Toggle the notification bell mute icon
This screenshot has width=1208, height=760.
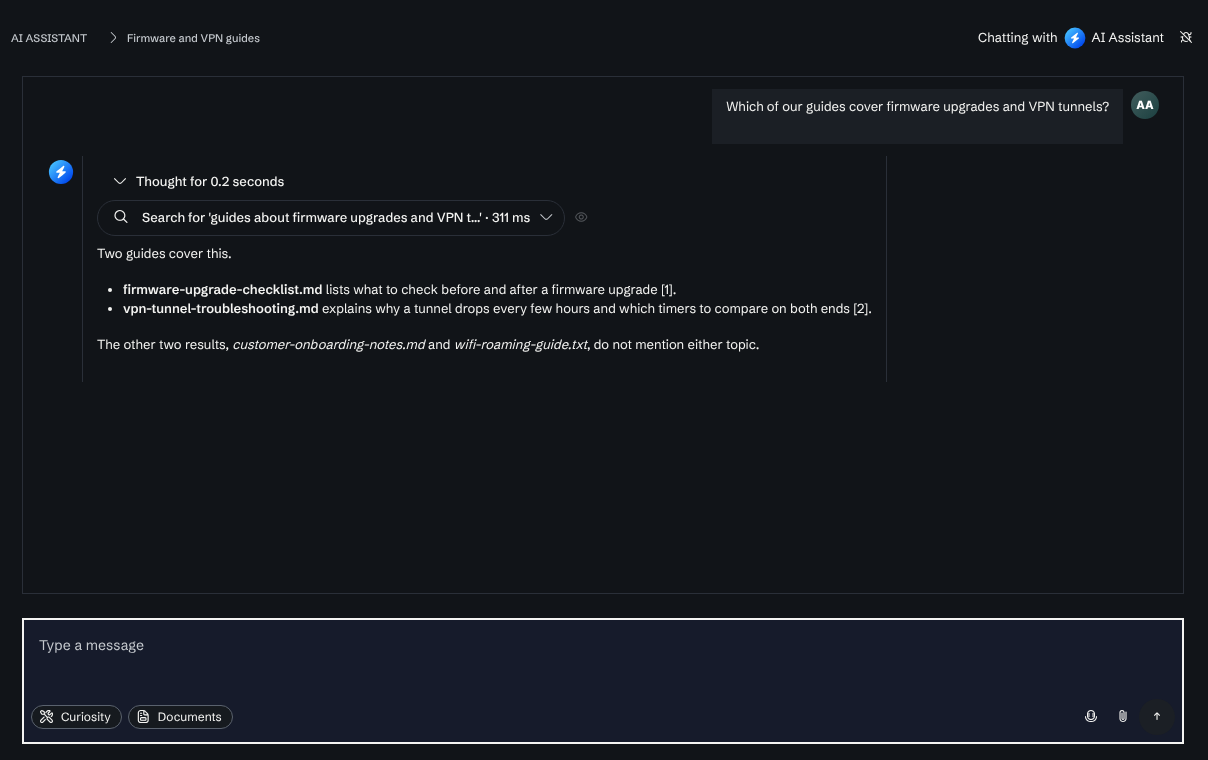coord(1186,38)
